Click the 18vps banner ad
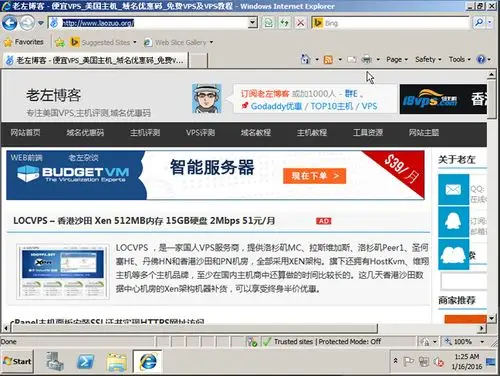The height and width of the screenshot is (376, 500). pyautogui.click(x=443, y=99)
